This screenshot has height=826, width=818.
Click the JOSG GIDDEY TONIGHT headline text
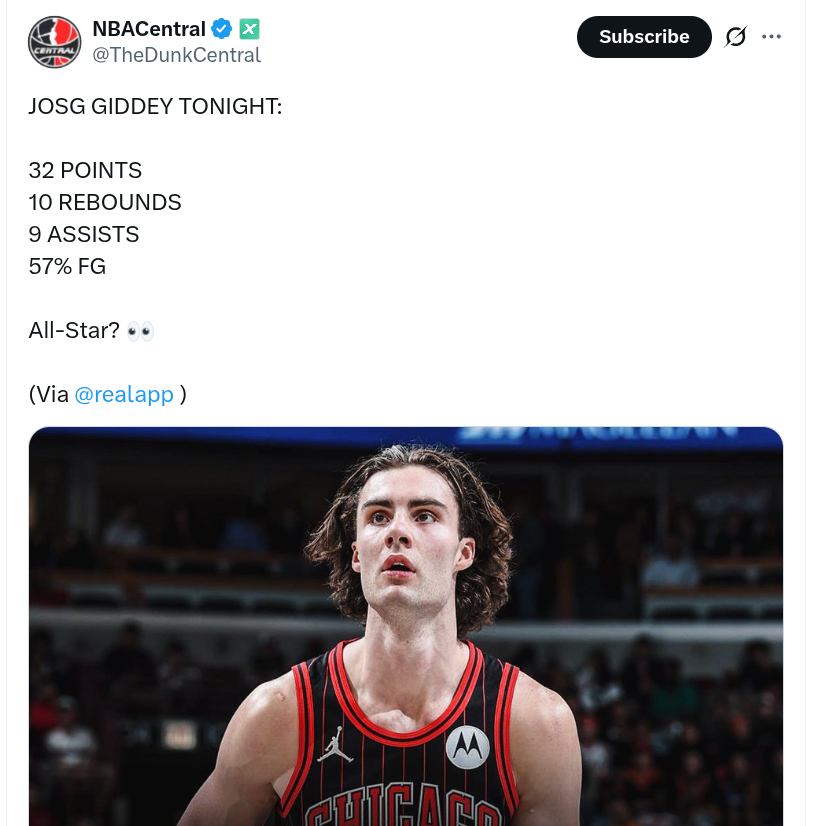click(155, 106)
